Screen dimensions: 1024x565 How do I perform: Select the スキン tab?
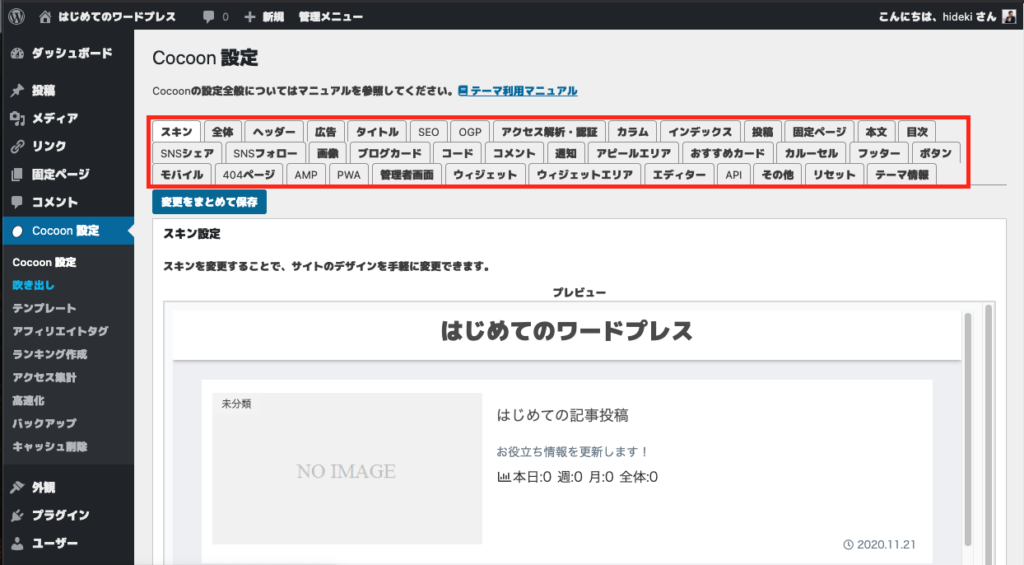coord(177,132)
